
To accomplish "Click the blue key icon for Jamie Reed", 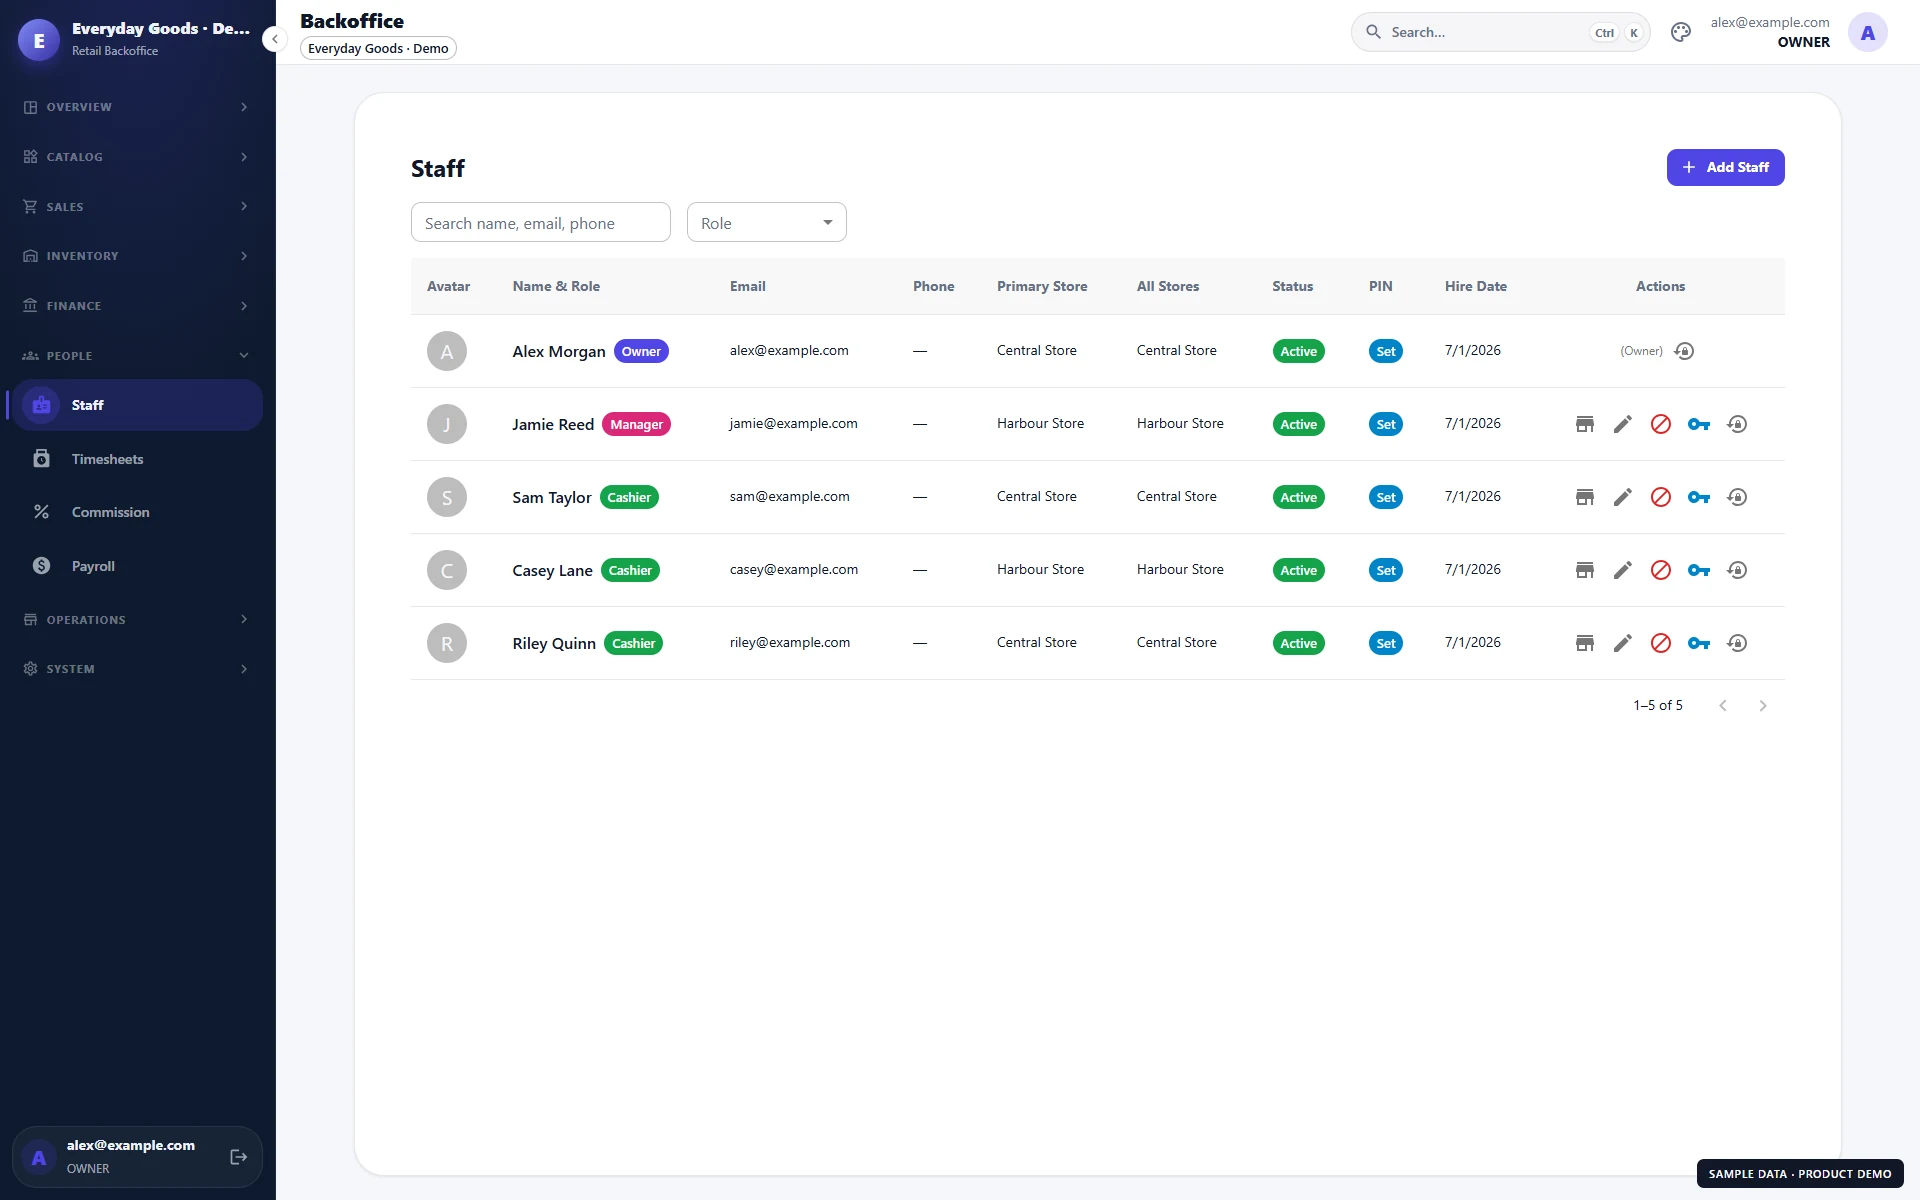I will pyautogui.click(x=1699, y=424).
